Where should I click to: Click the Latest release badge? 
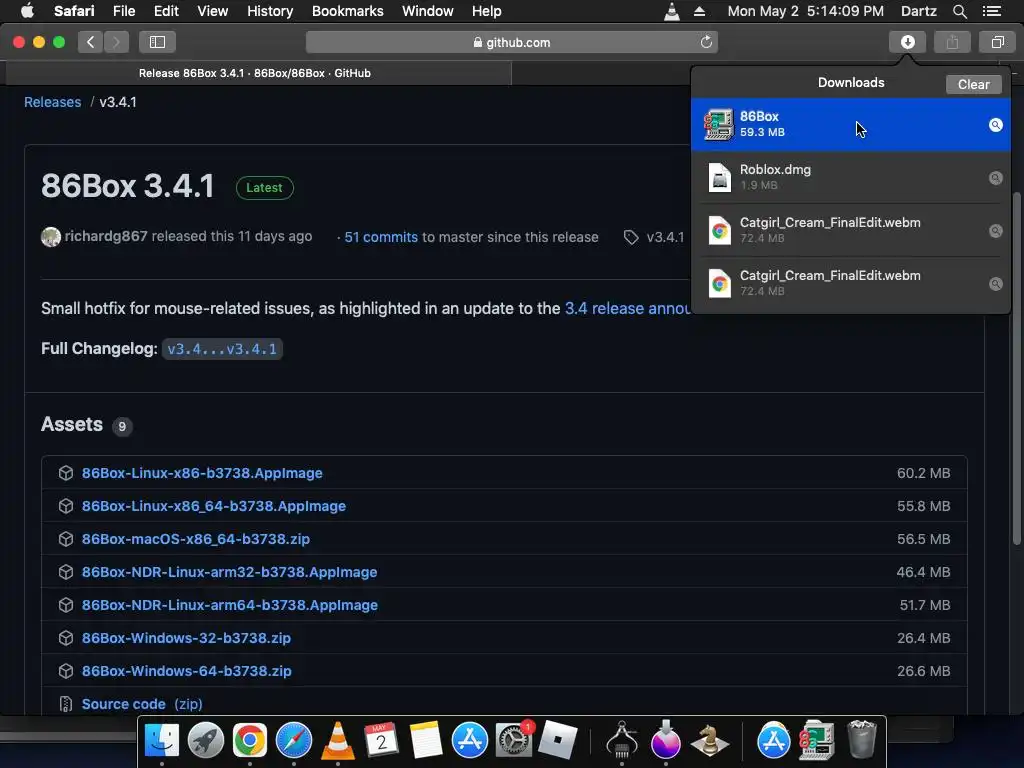(264, 187)
